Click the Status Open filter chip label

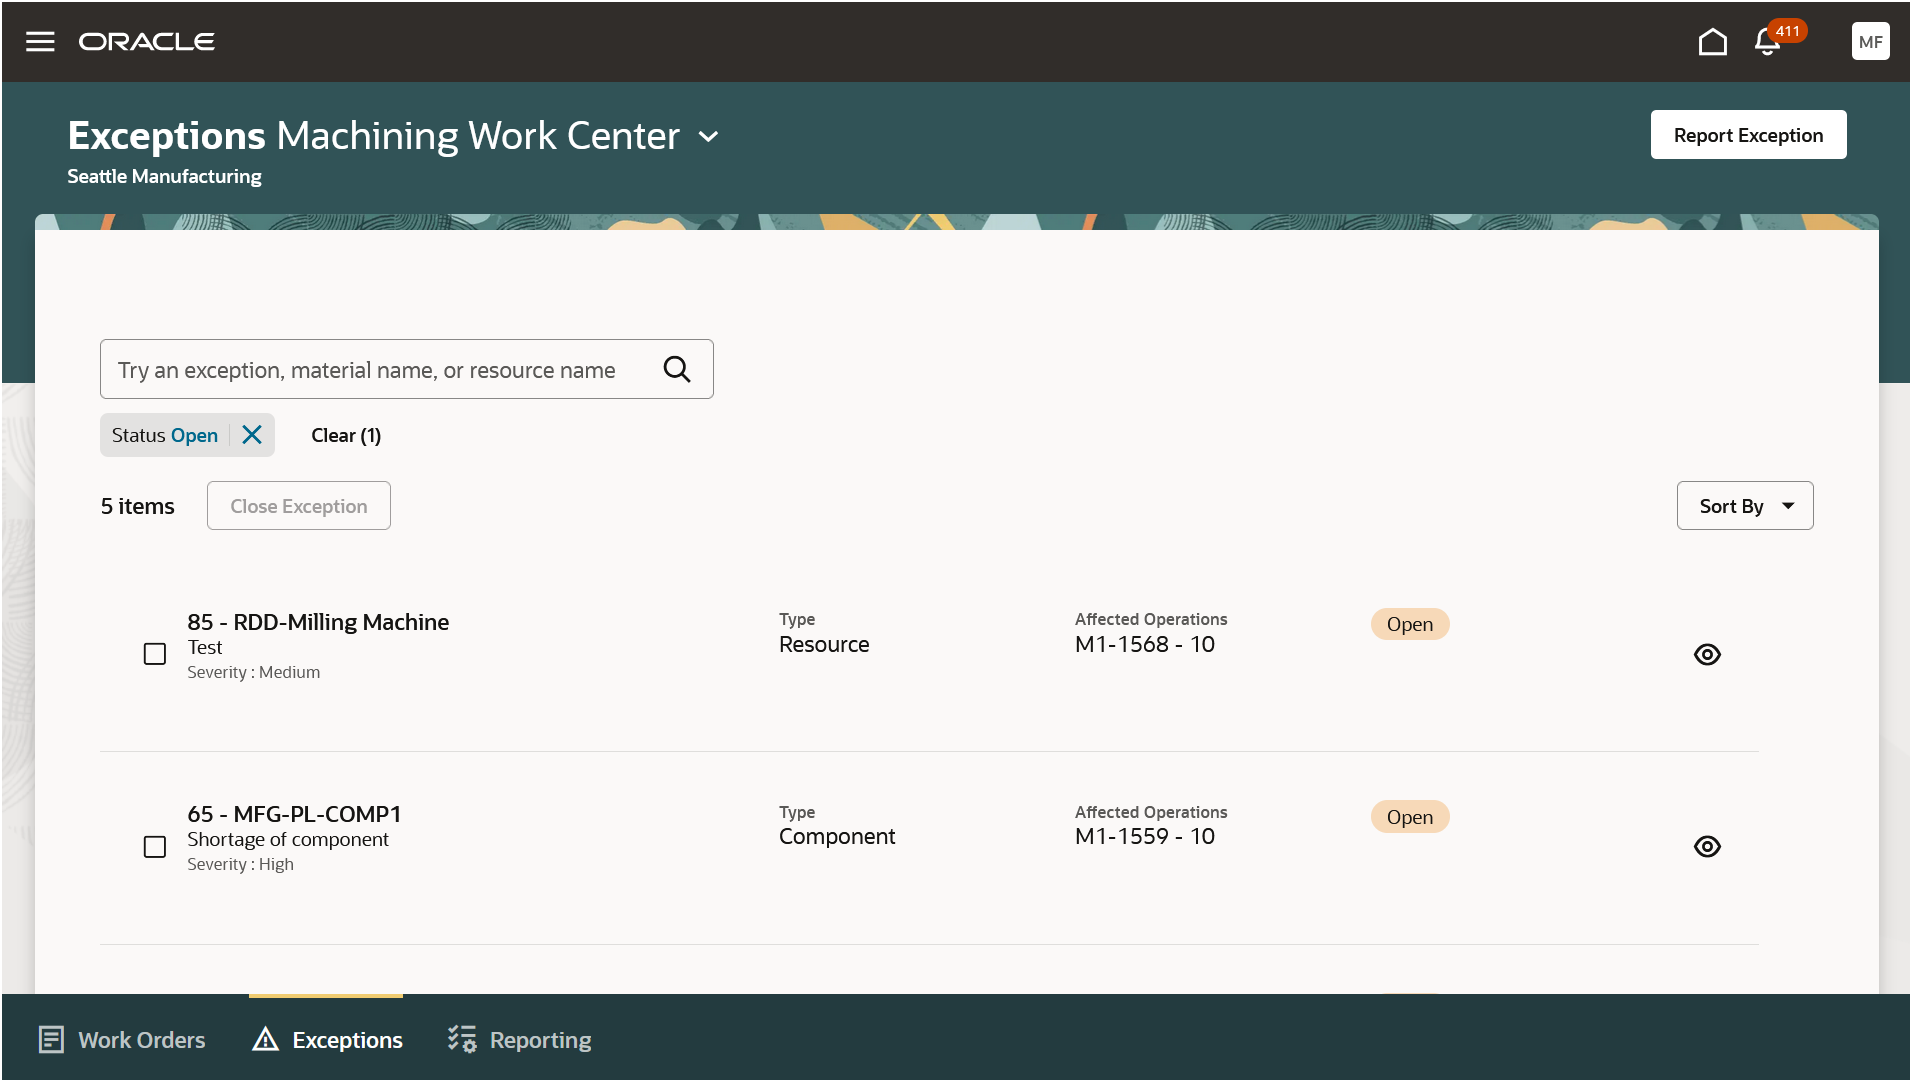point(165,435)
